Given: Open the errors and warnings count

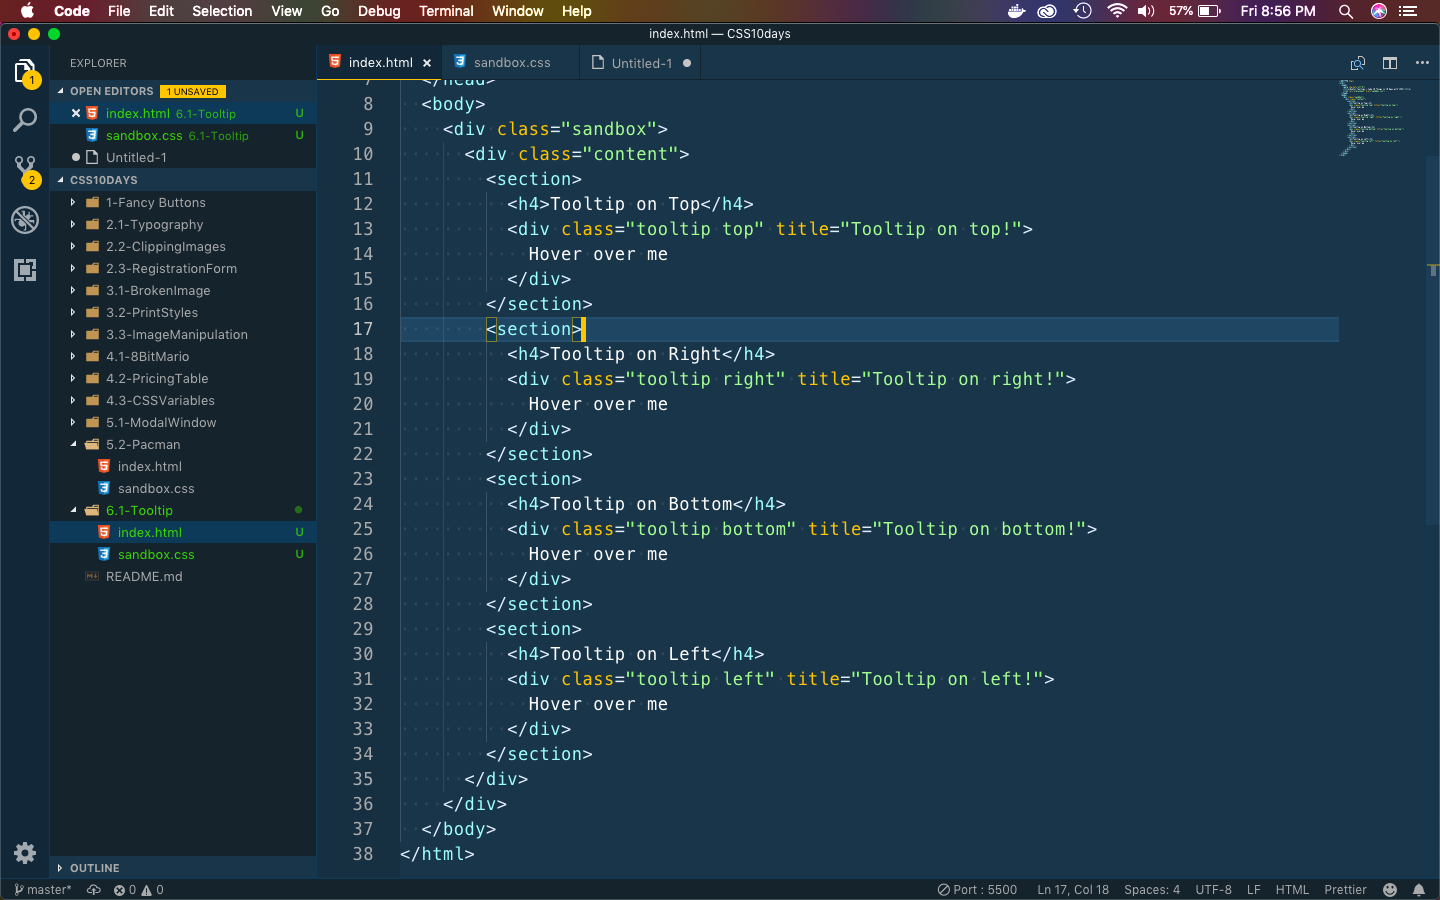Looking at the screenshot, I should [139, 890].
